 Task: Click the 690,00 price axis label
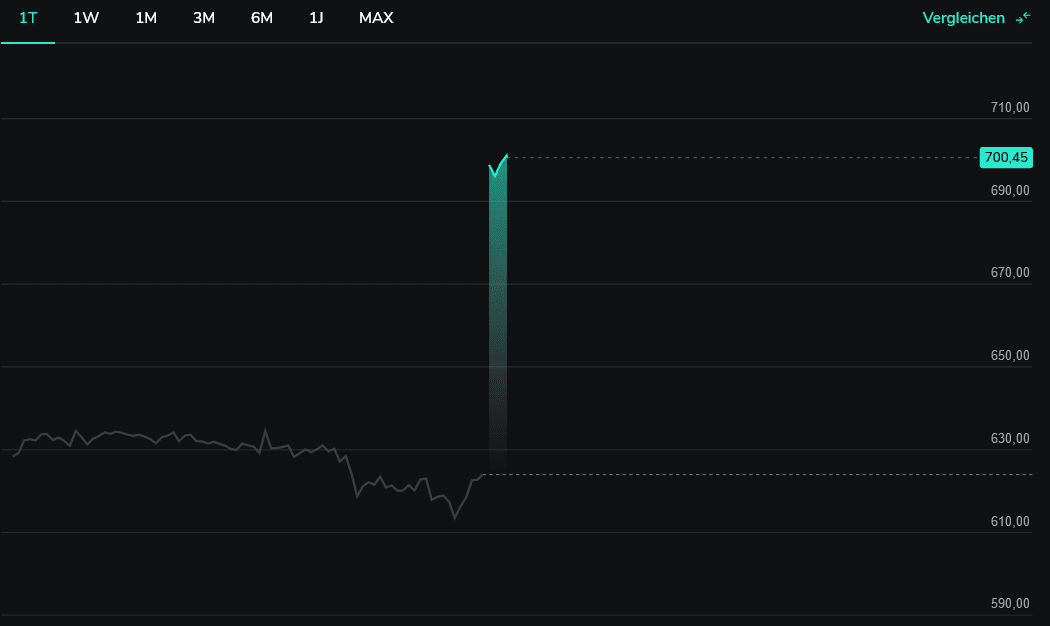pos(1009,190)
